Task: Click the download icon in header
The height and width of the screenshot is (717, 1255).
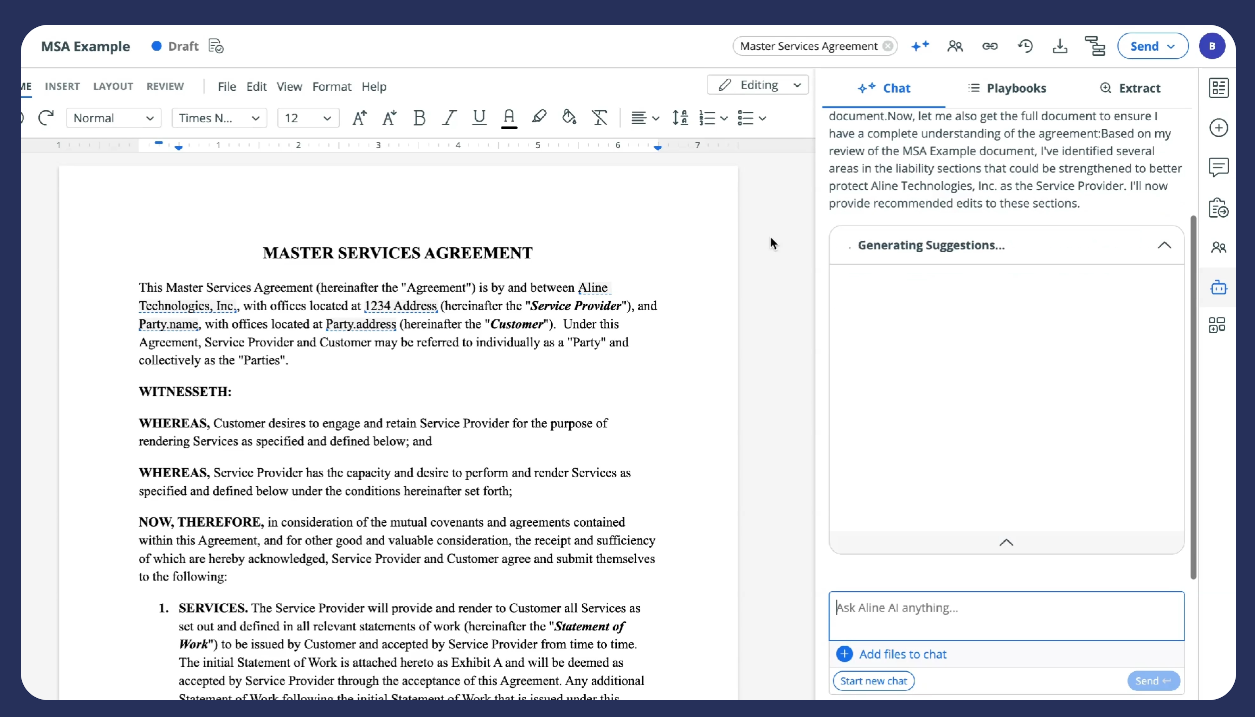Action: [x=1060, y=46]
